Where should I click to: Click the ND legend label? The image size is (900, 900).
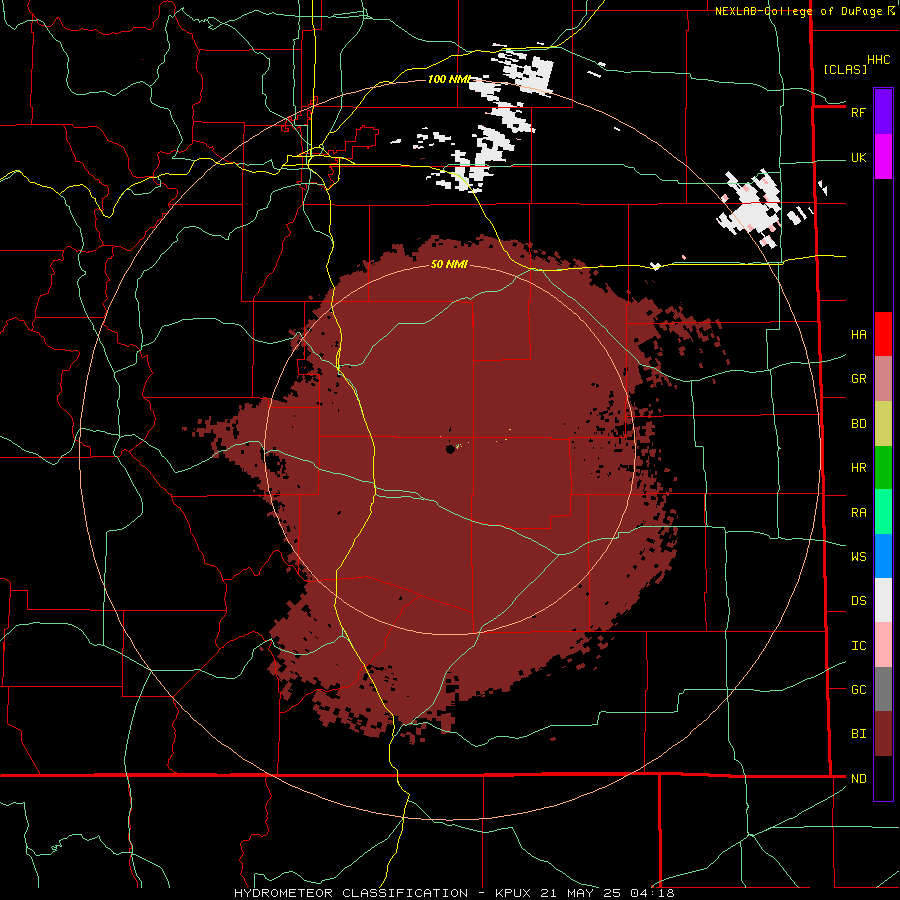click(858, 779)
